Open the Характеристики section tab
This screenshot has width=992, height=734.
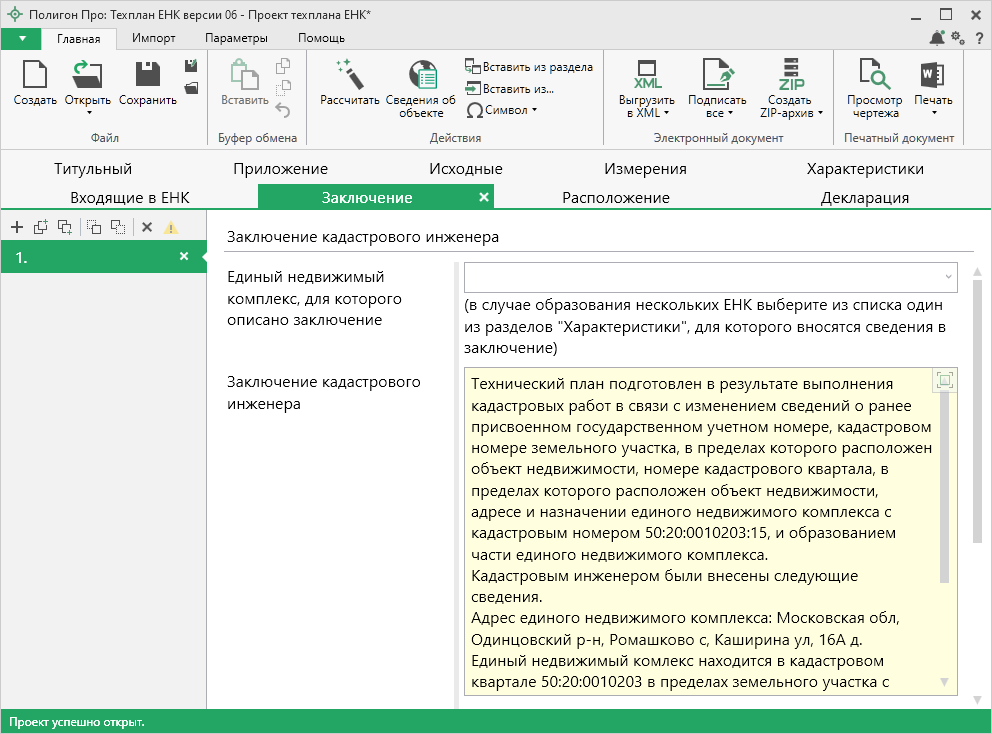coord(864,169)
